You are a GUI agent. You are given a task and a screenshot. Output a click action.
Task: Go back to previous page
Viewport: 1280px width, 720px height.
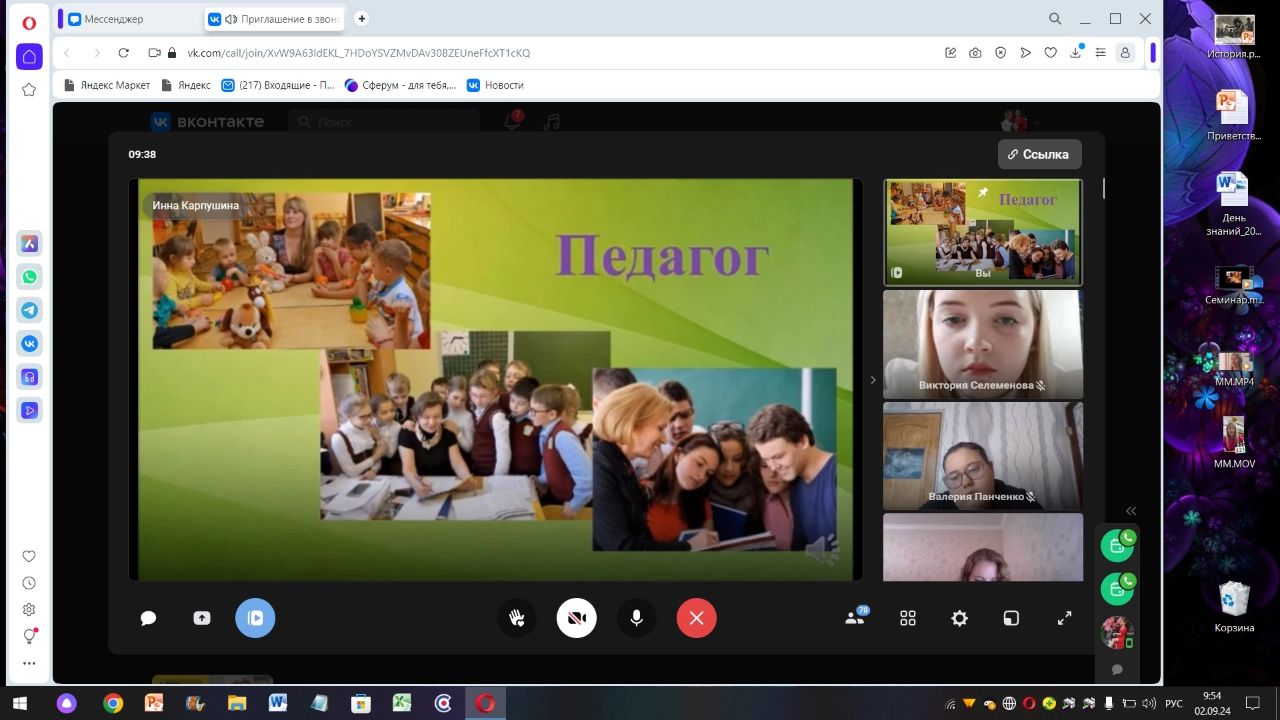coord(67,53)
